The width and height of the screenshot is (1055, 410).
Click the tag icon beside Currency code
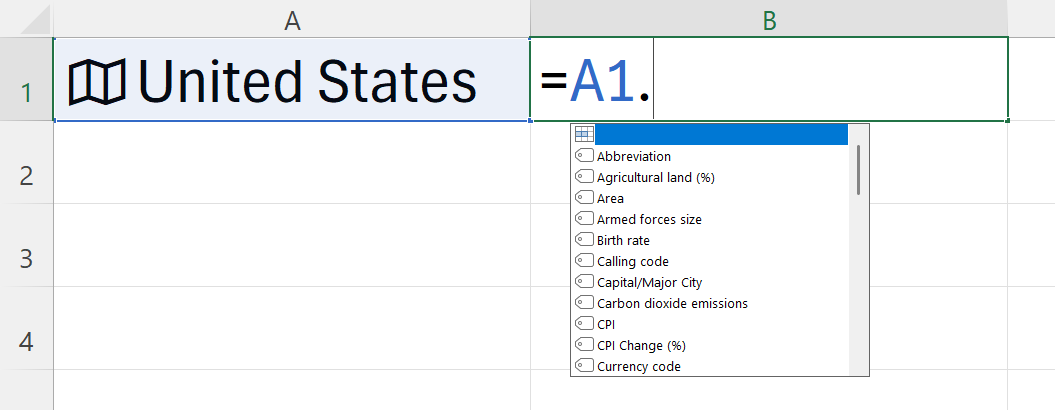click(x=584, y=365)
